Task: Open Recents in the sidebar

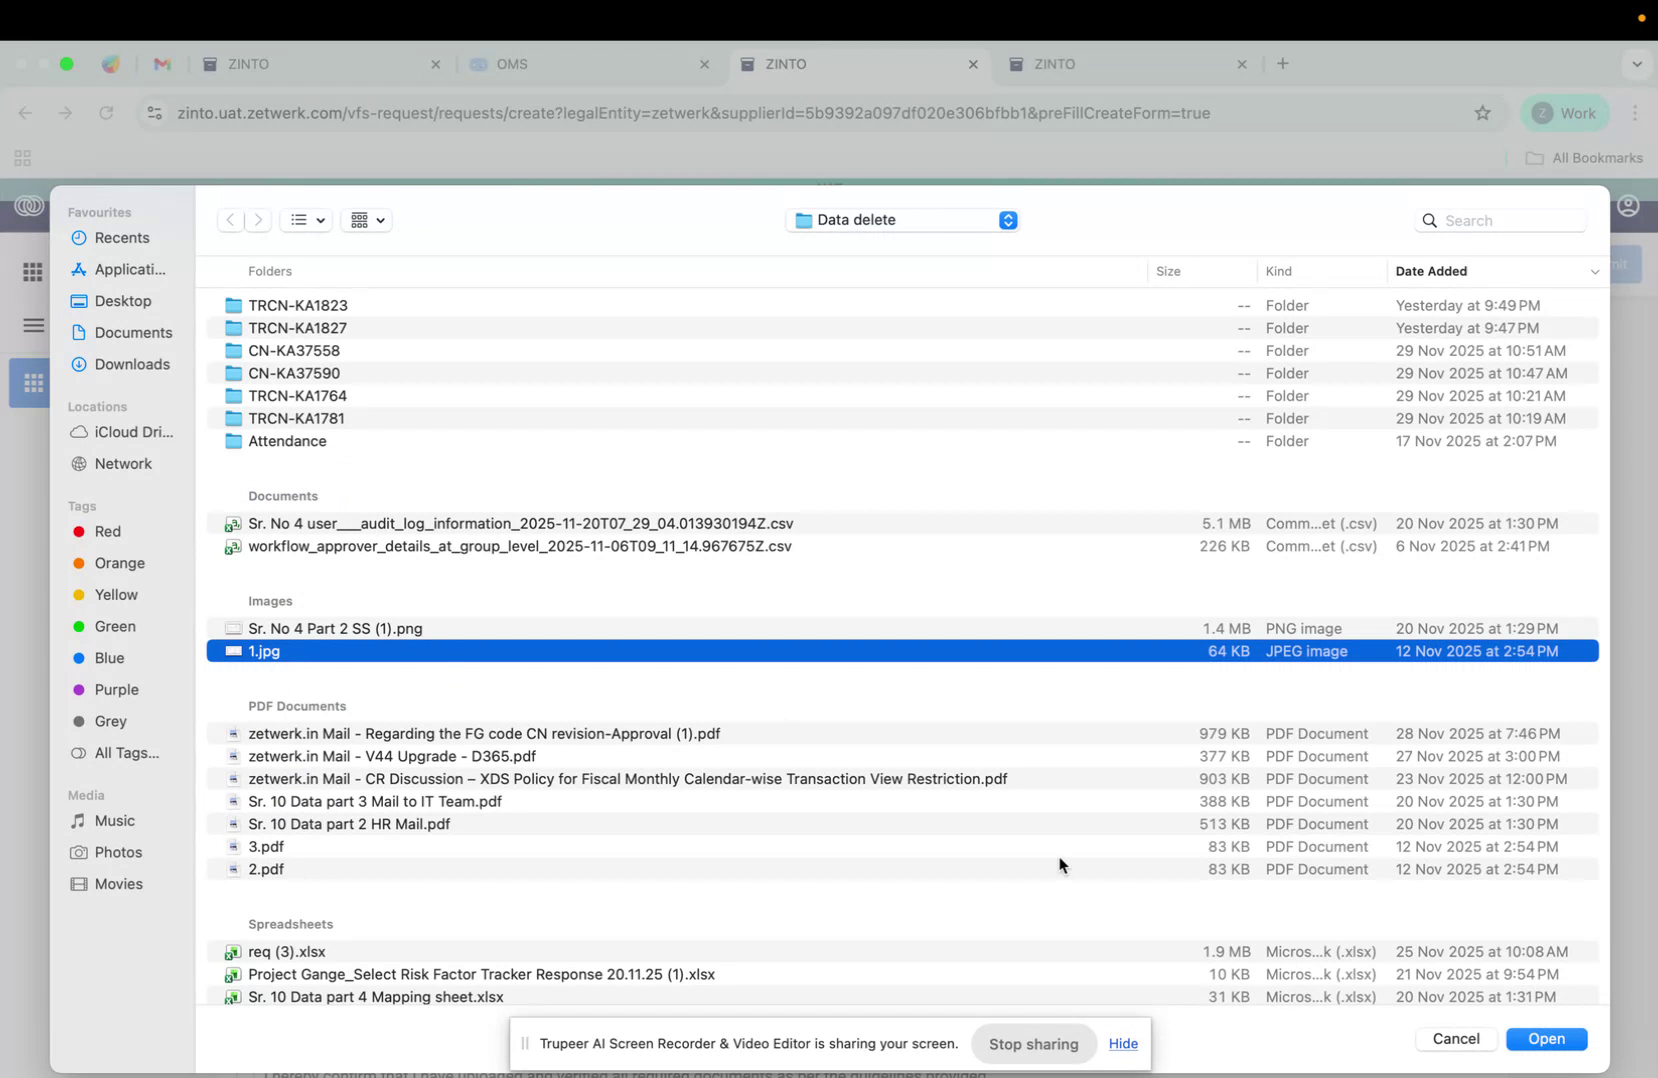Action: [x=122, y=237]
